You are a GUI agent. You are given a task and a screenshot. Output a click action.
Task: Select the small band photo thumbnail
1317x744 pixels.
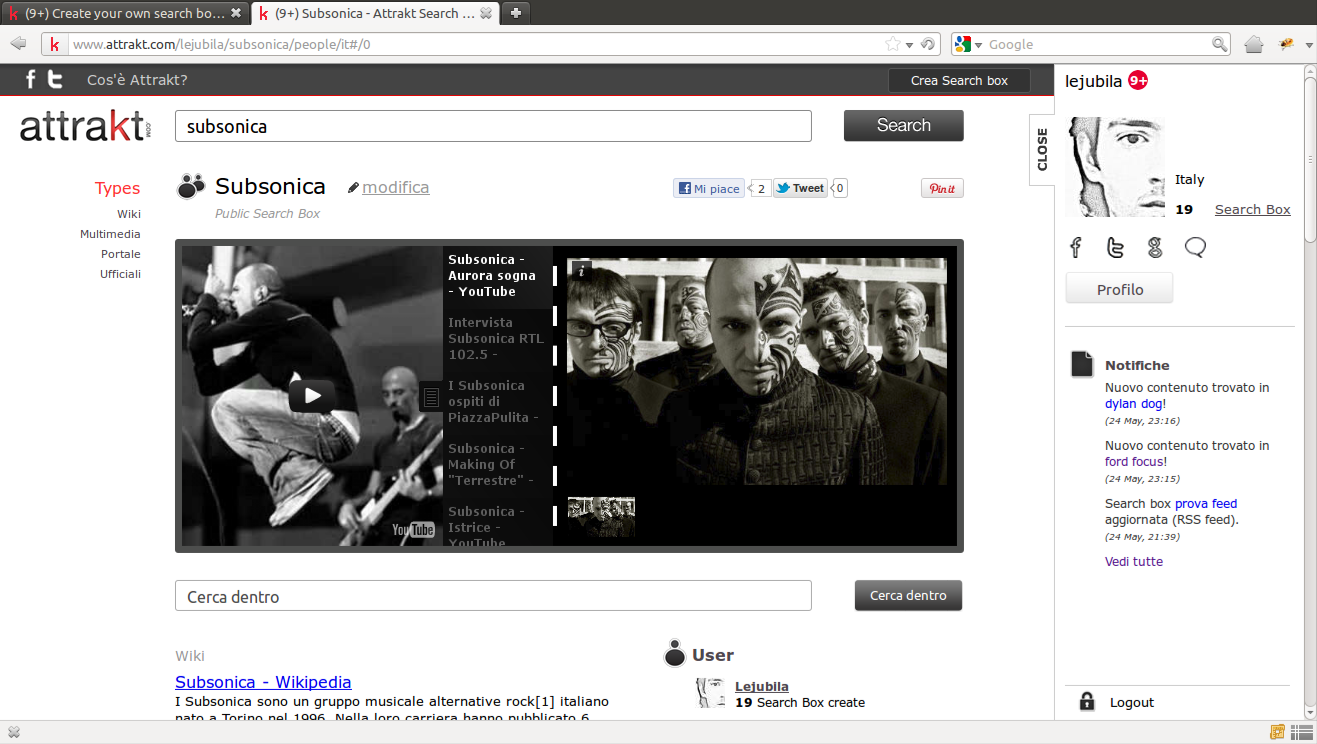pos(601,517)
